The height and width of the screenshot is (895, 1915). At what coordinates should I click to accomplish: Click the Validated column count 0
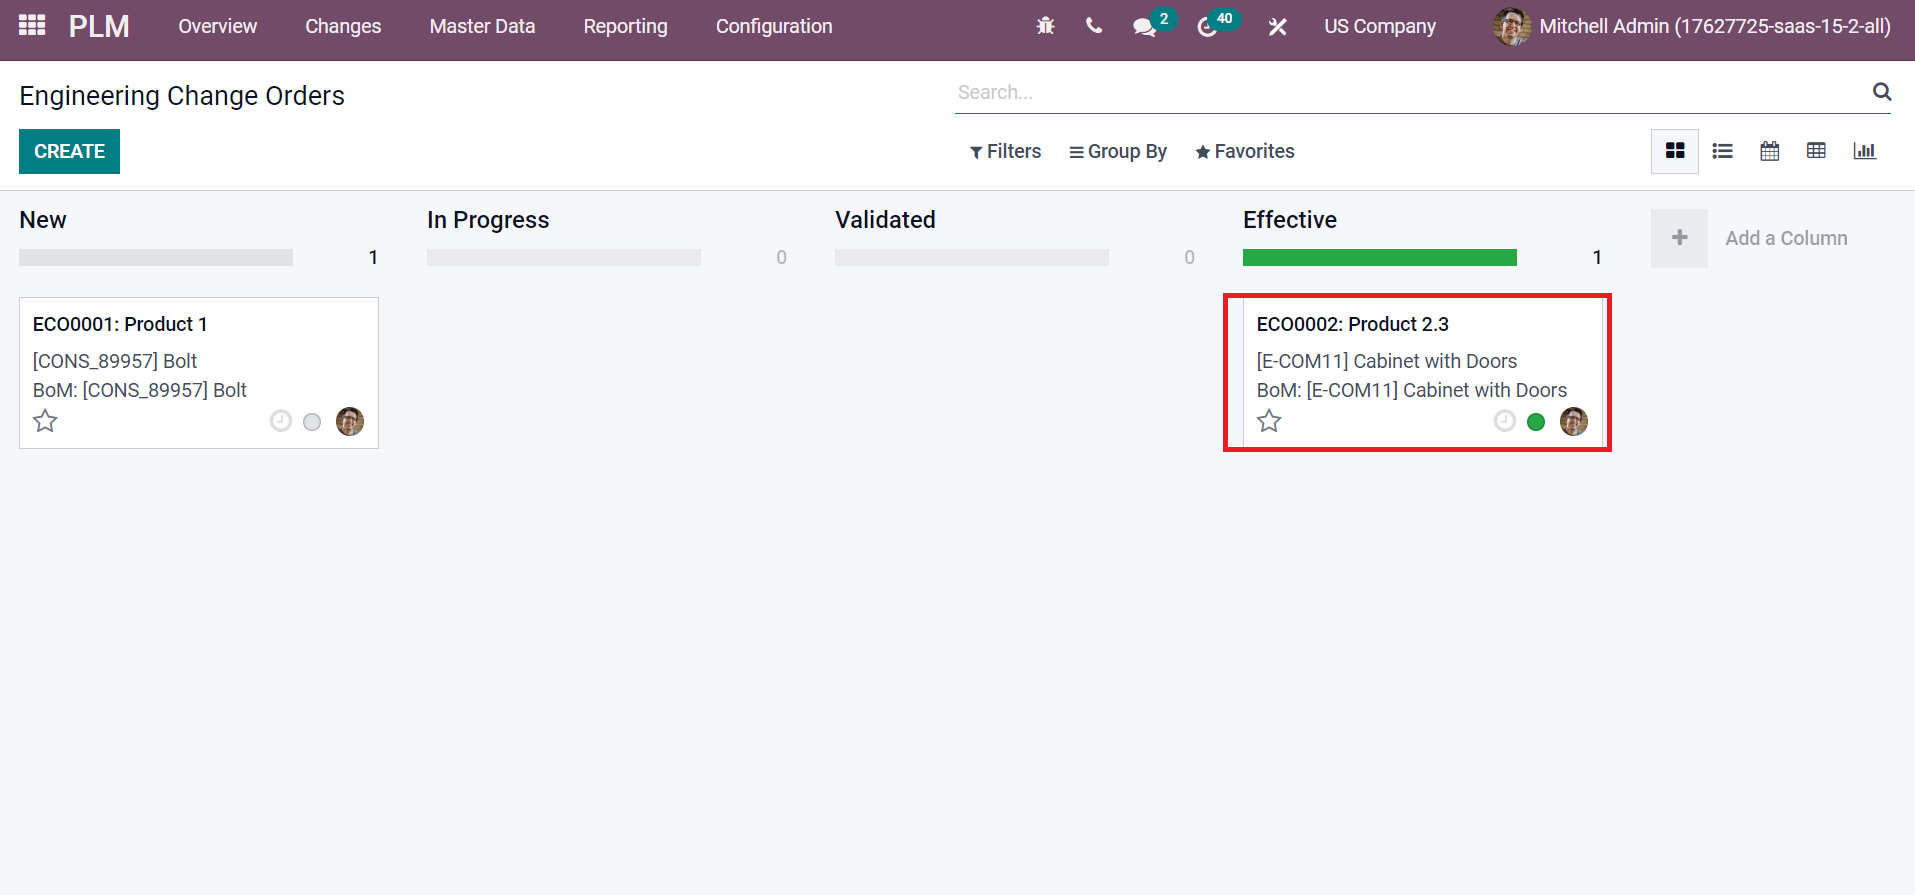pyautogui.click(x=1189, y=257)
